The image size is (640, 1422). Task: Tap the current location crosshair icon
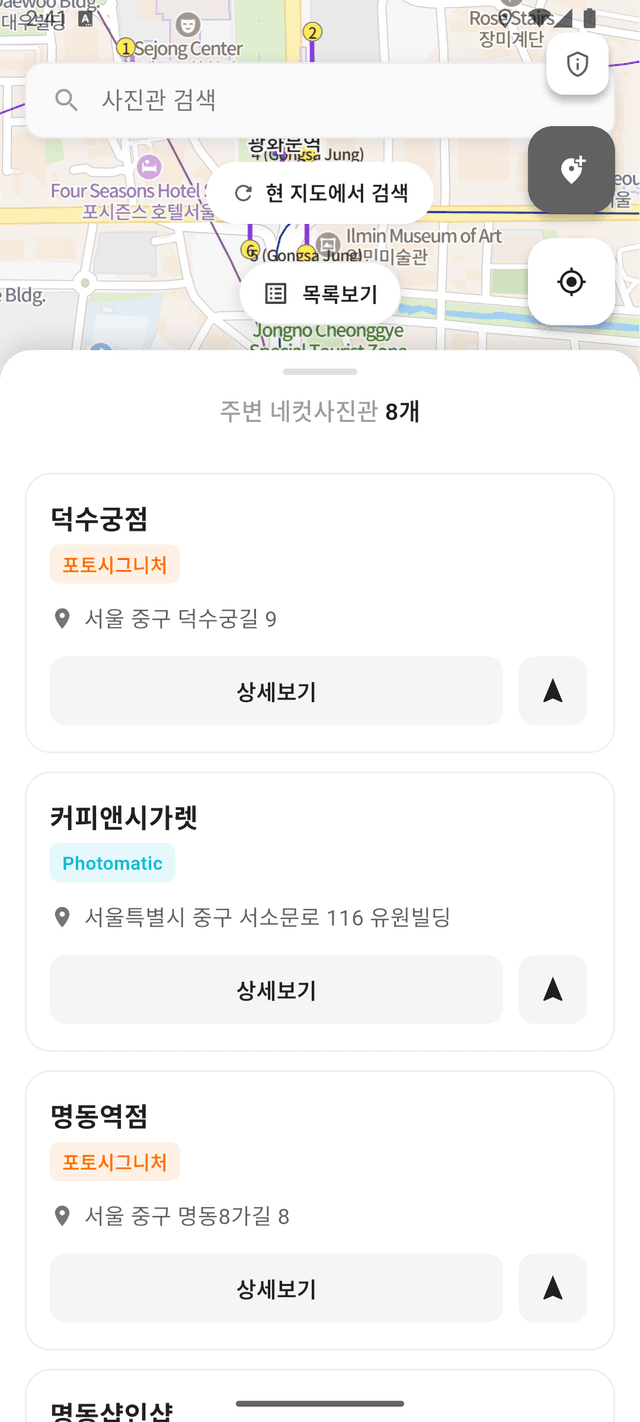click(571, 282)
